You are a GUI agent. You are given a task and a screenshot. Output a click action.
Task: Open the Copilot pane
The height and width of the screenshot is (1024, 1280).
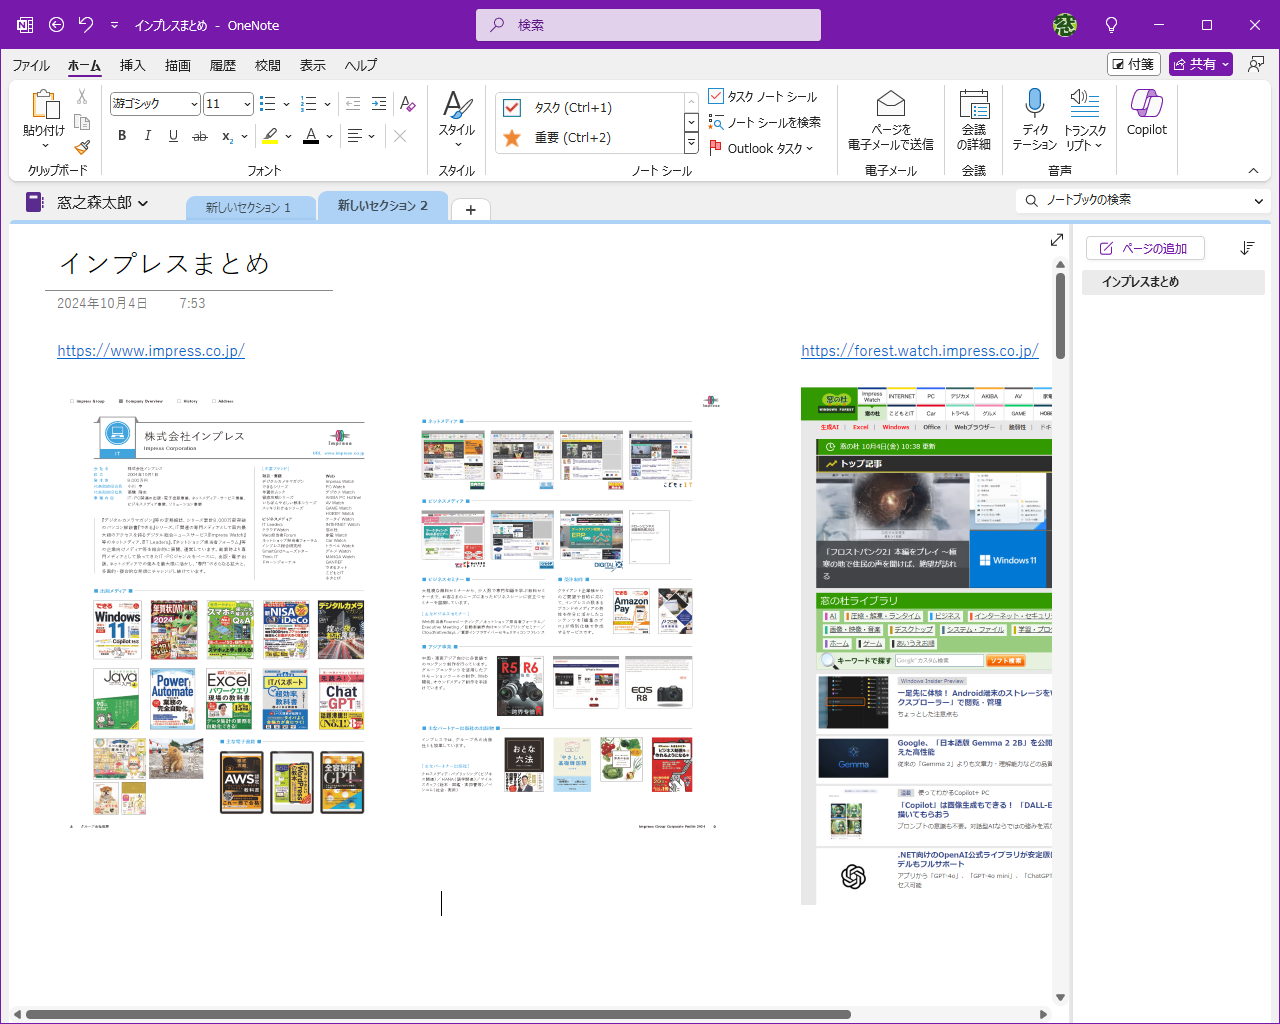(1147, 113)
